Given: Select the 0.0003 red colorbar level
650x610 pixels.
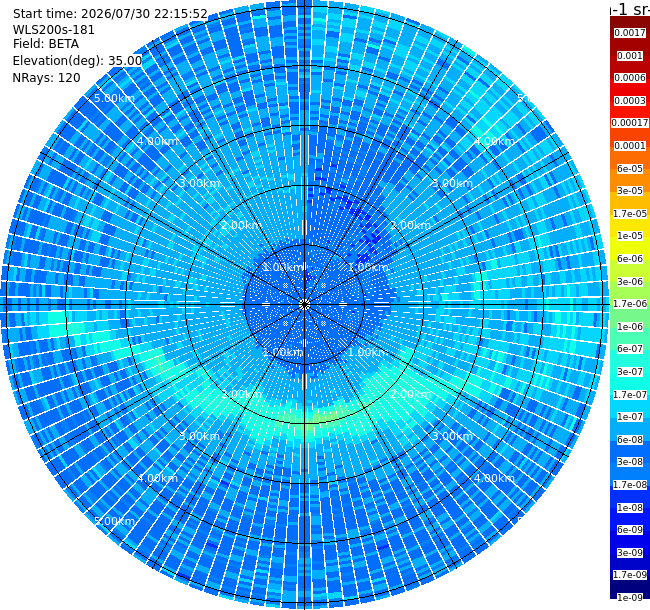Looking at the screenshot, I should [630, 101].
